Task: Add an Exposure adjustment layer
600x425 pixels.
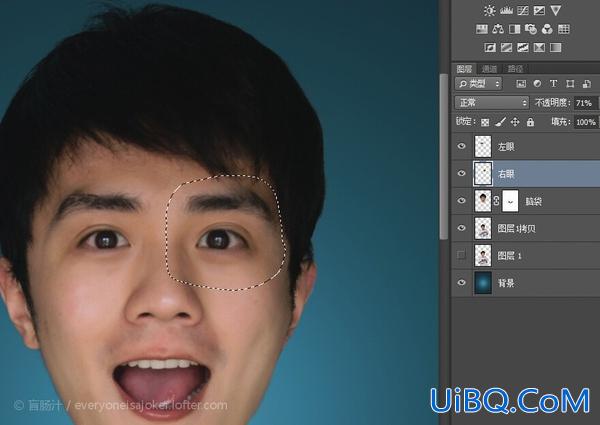Action: pyautogui.click(x=539, y=10)
